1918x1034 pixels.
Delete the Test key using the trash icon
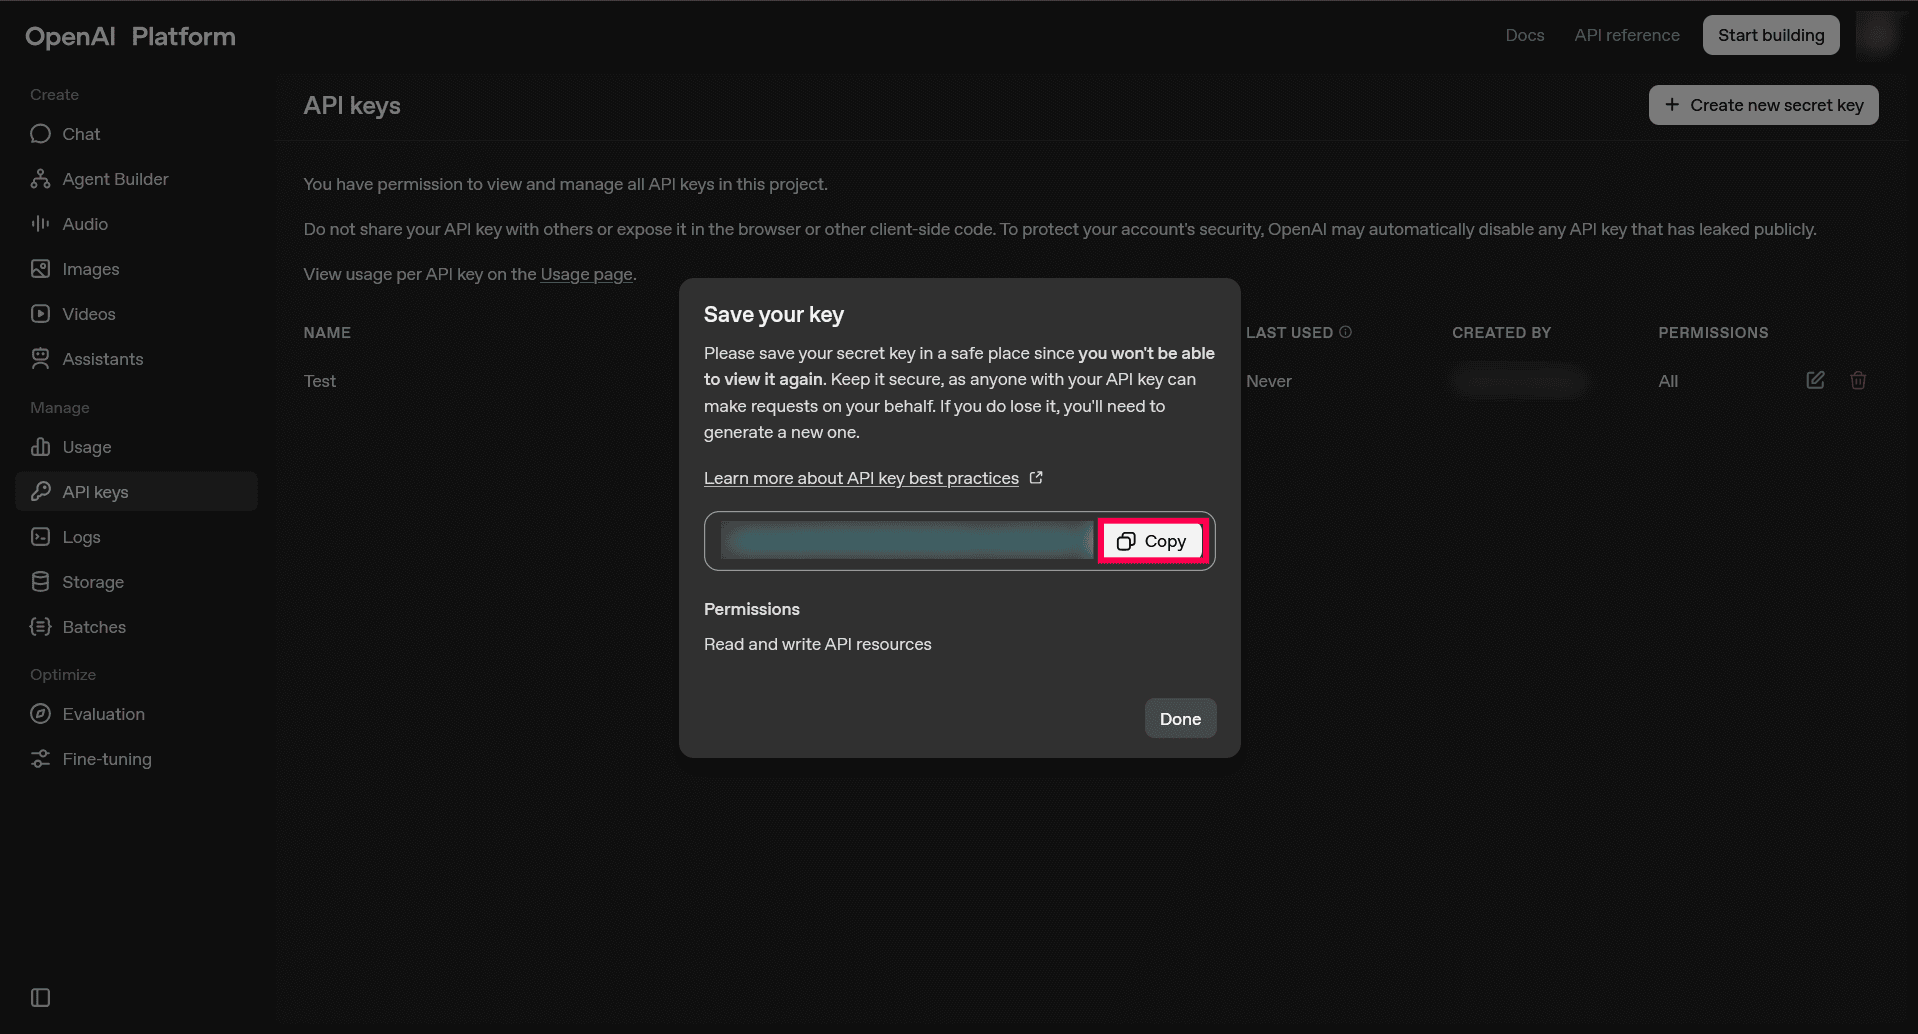coord(1858,380)
